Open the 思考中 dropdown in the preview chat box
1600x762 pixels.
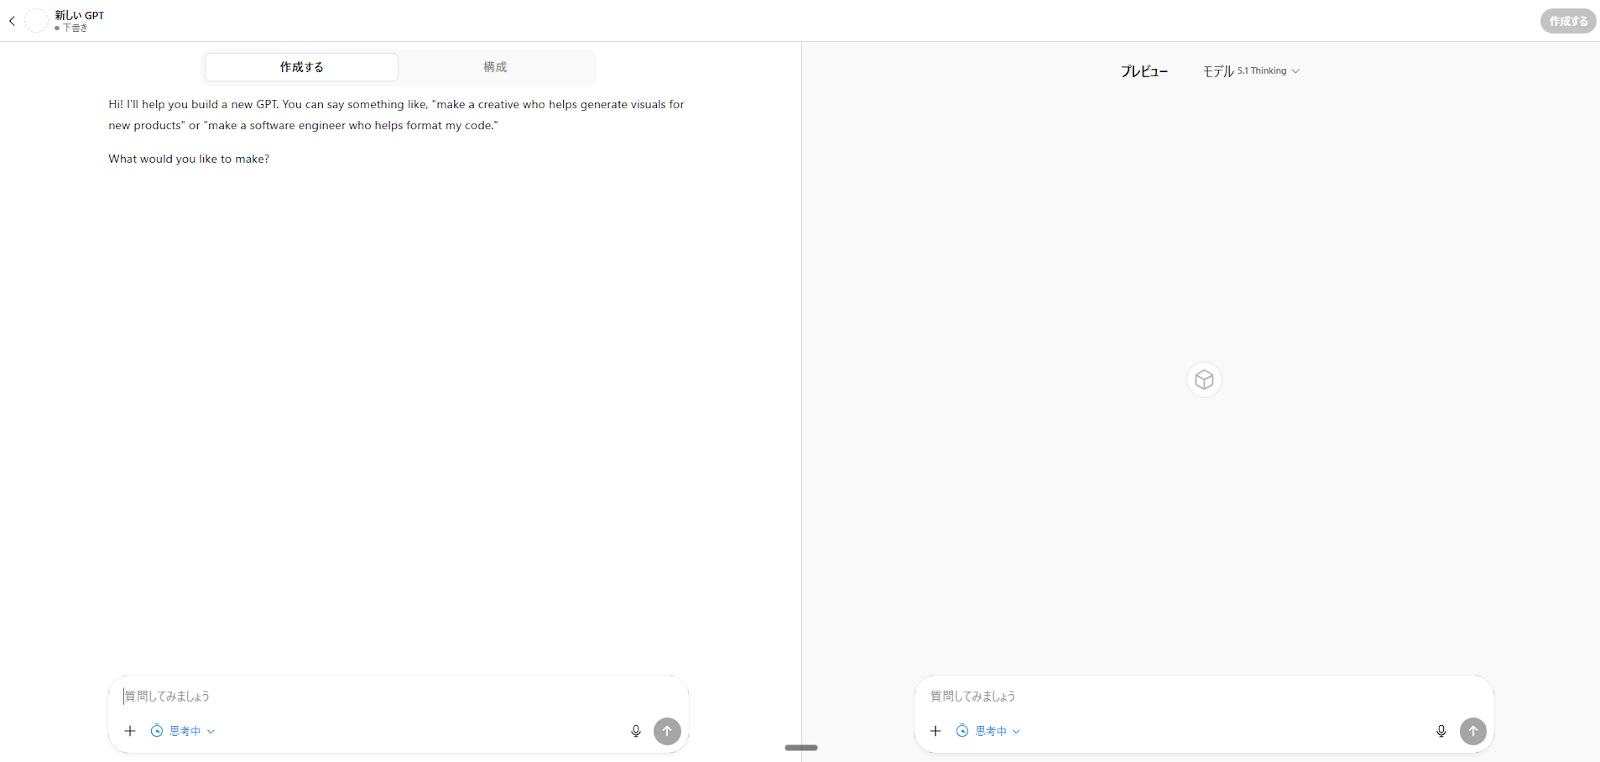(x=988, y=731)
